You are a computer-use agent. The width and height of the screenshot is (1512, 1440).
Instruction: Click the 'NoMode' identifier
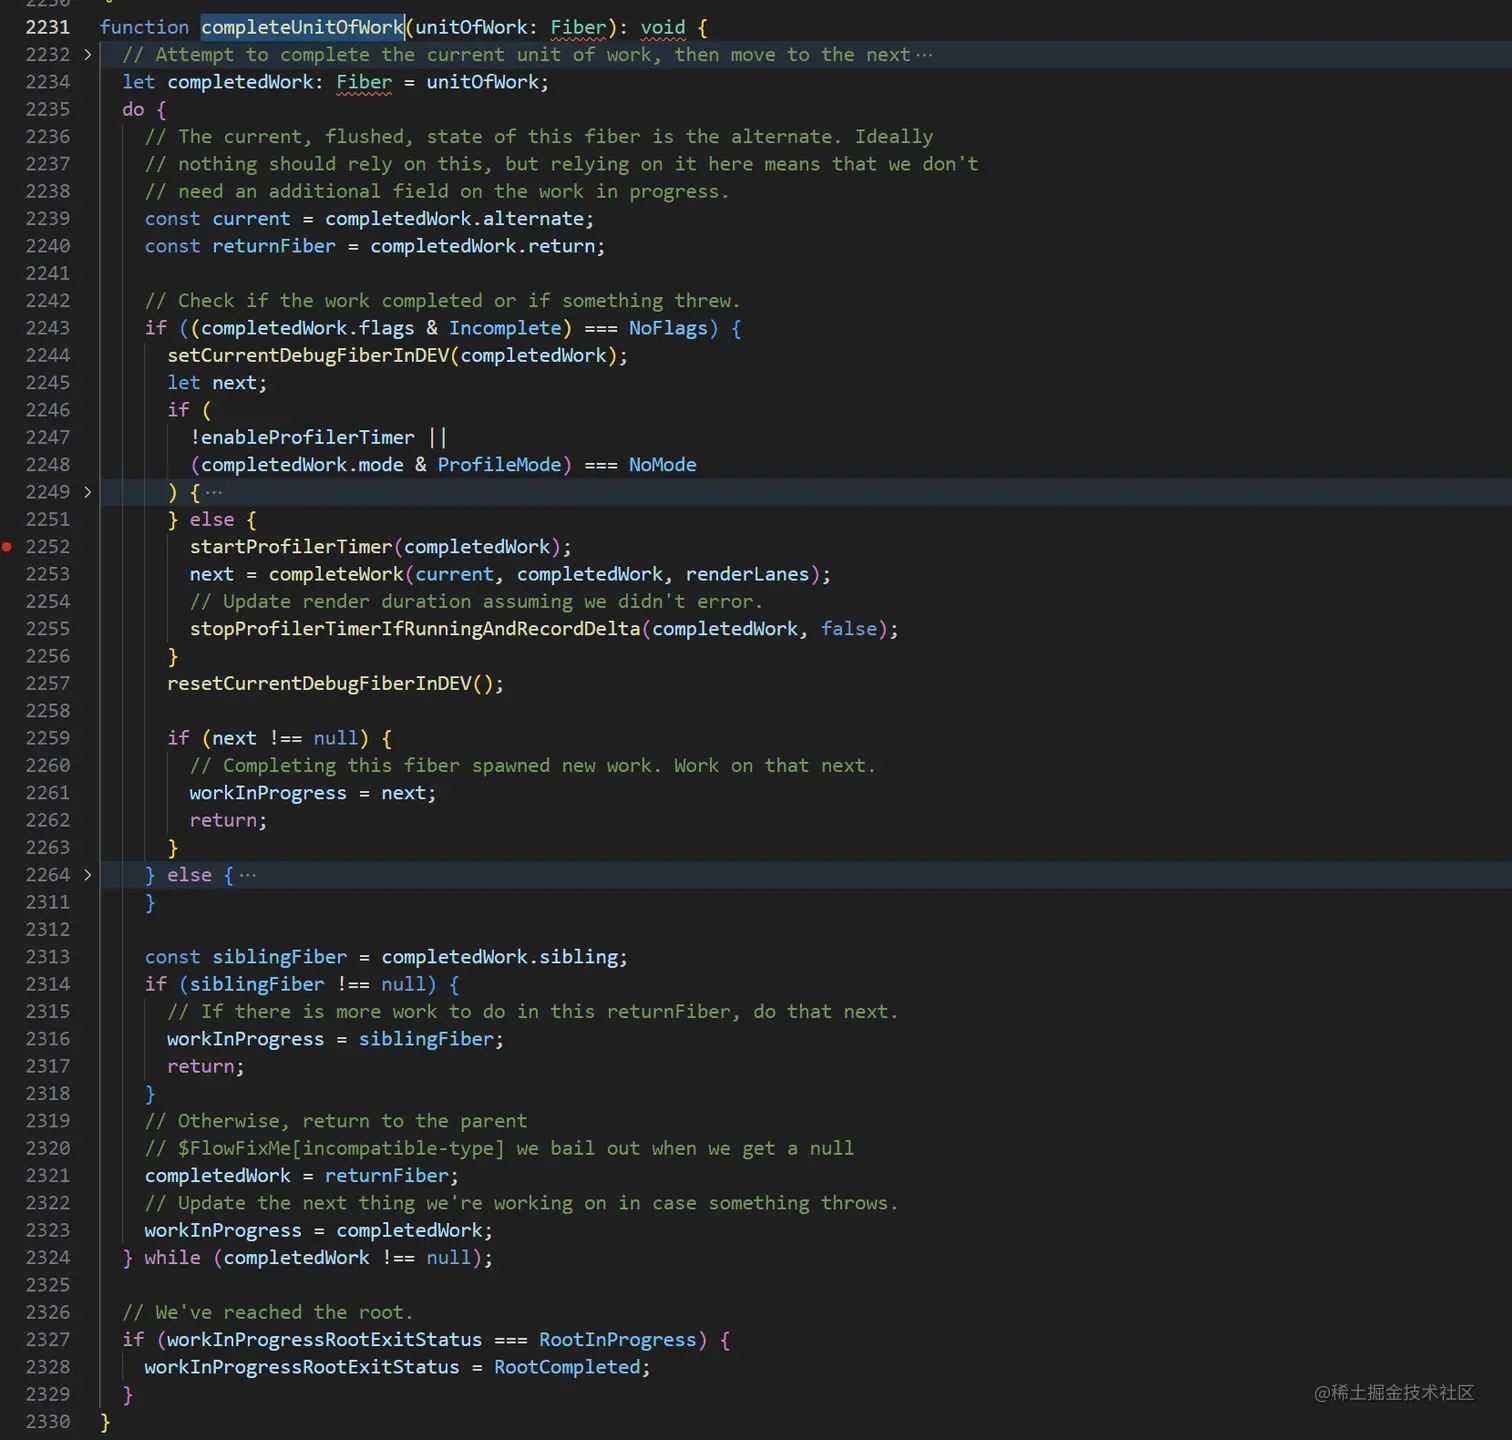pyautogui.click(x=663, y=465)
